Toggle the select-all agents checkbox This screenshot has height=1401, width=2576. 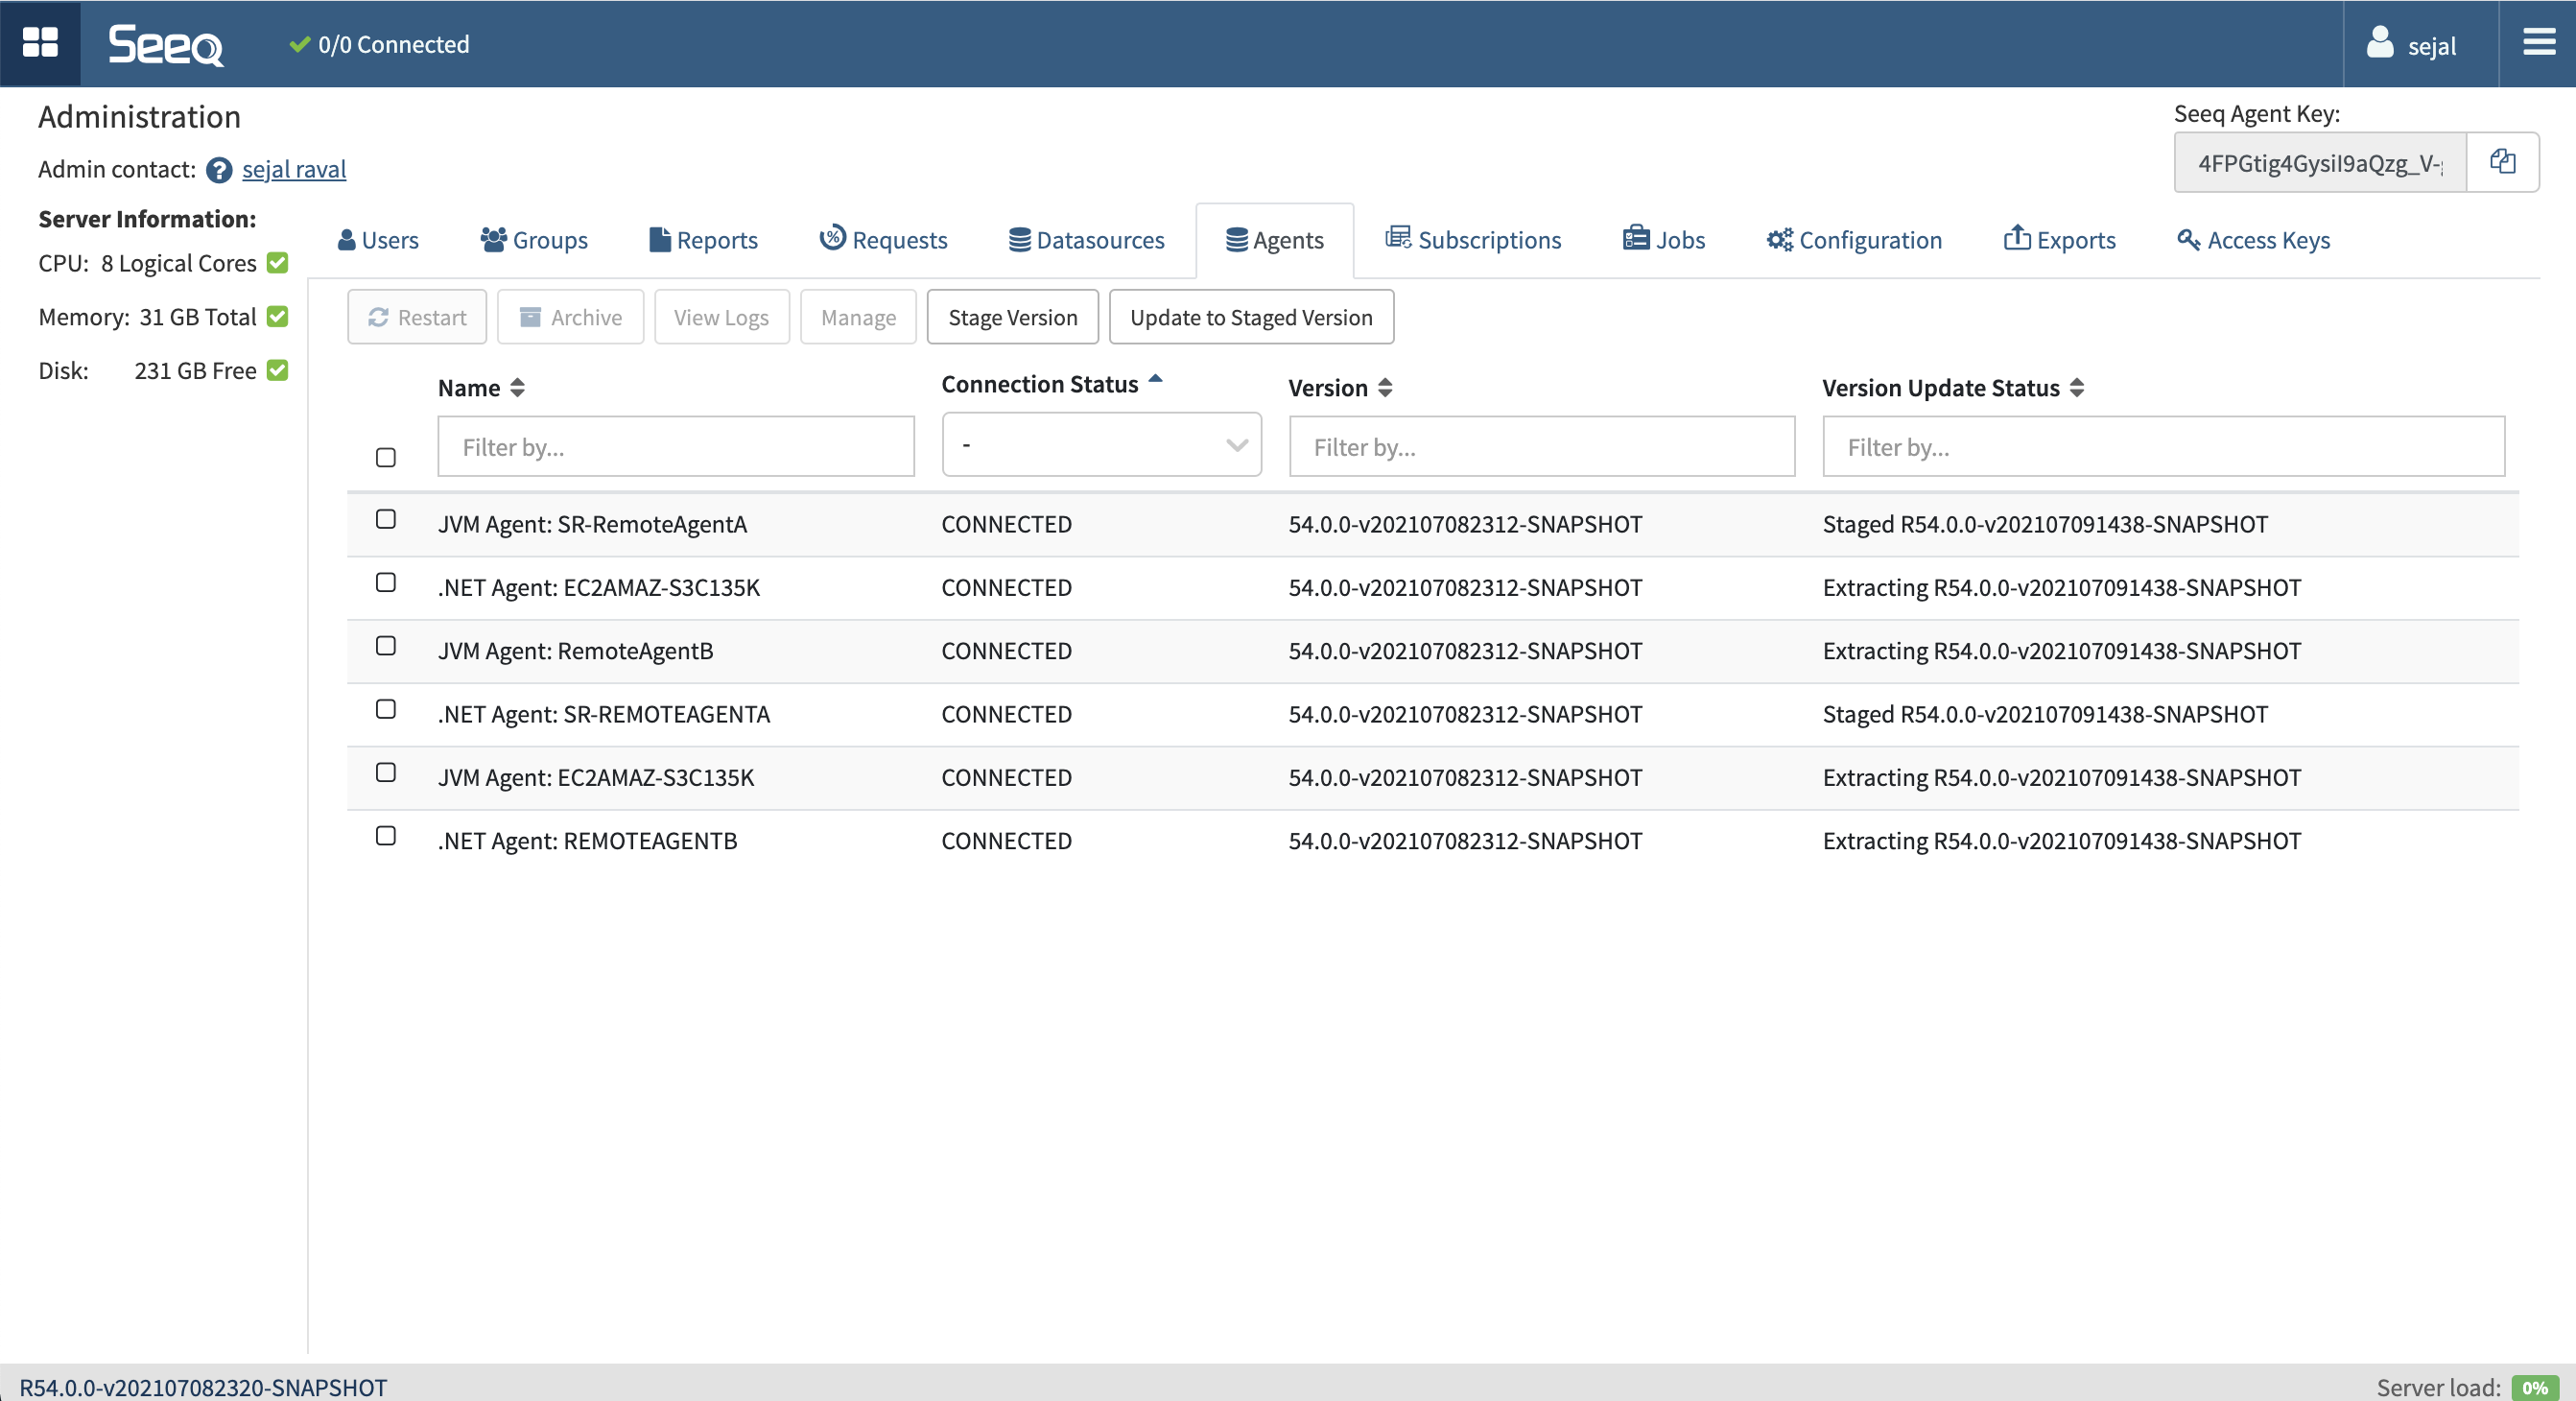(x=386, y=458)
